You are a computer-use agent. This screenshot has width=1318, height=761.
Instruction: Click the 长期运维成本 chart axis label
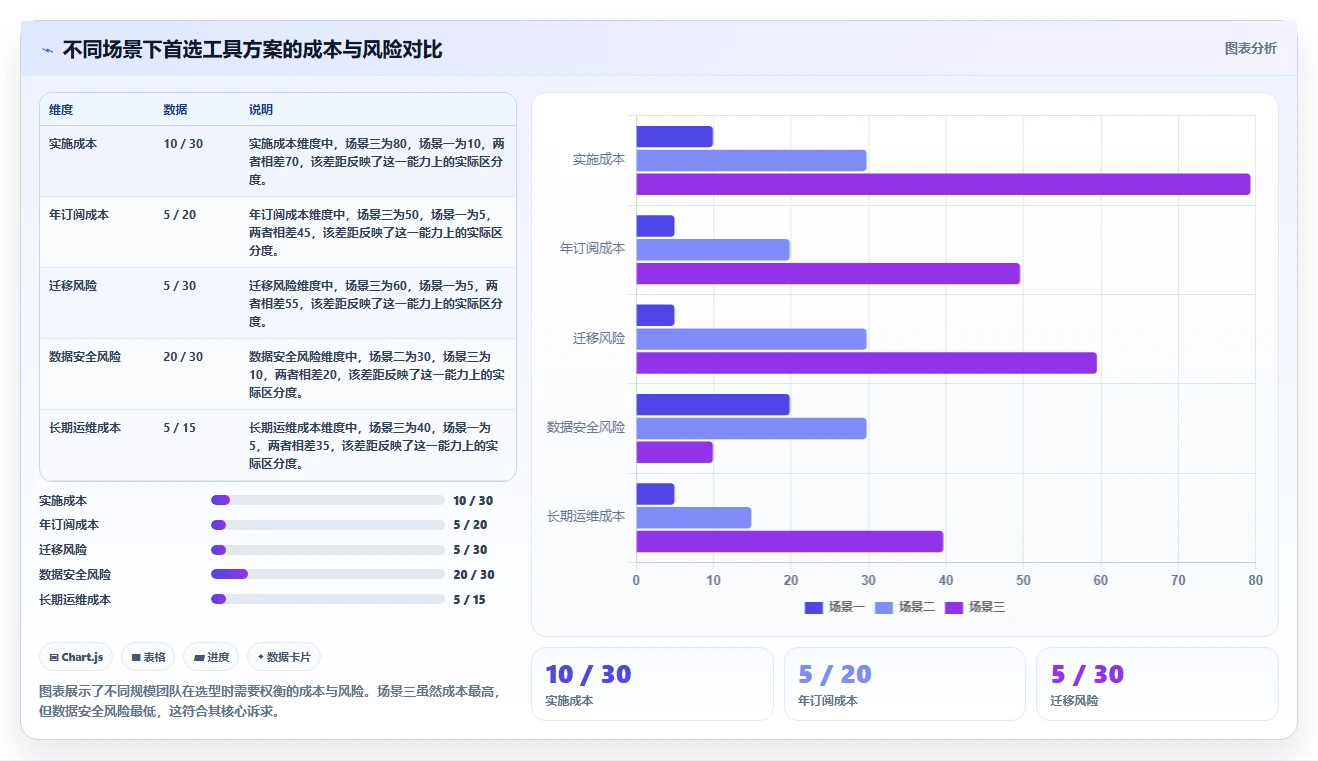click(586, 516)
